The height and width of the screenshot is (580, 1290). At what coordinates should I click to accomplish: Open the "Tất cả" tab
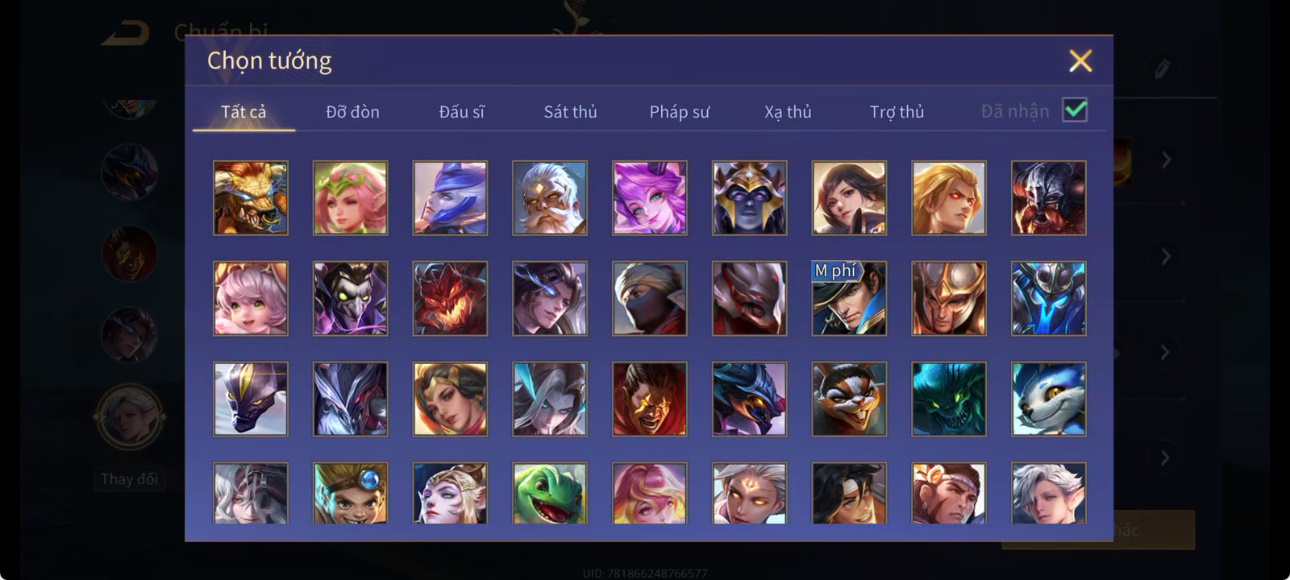point(244,111)
